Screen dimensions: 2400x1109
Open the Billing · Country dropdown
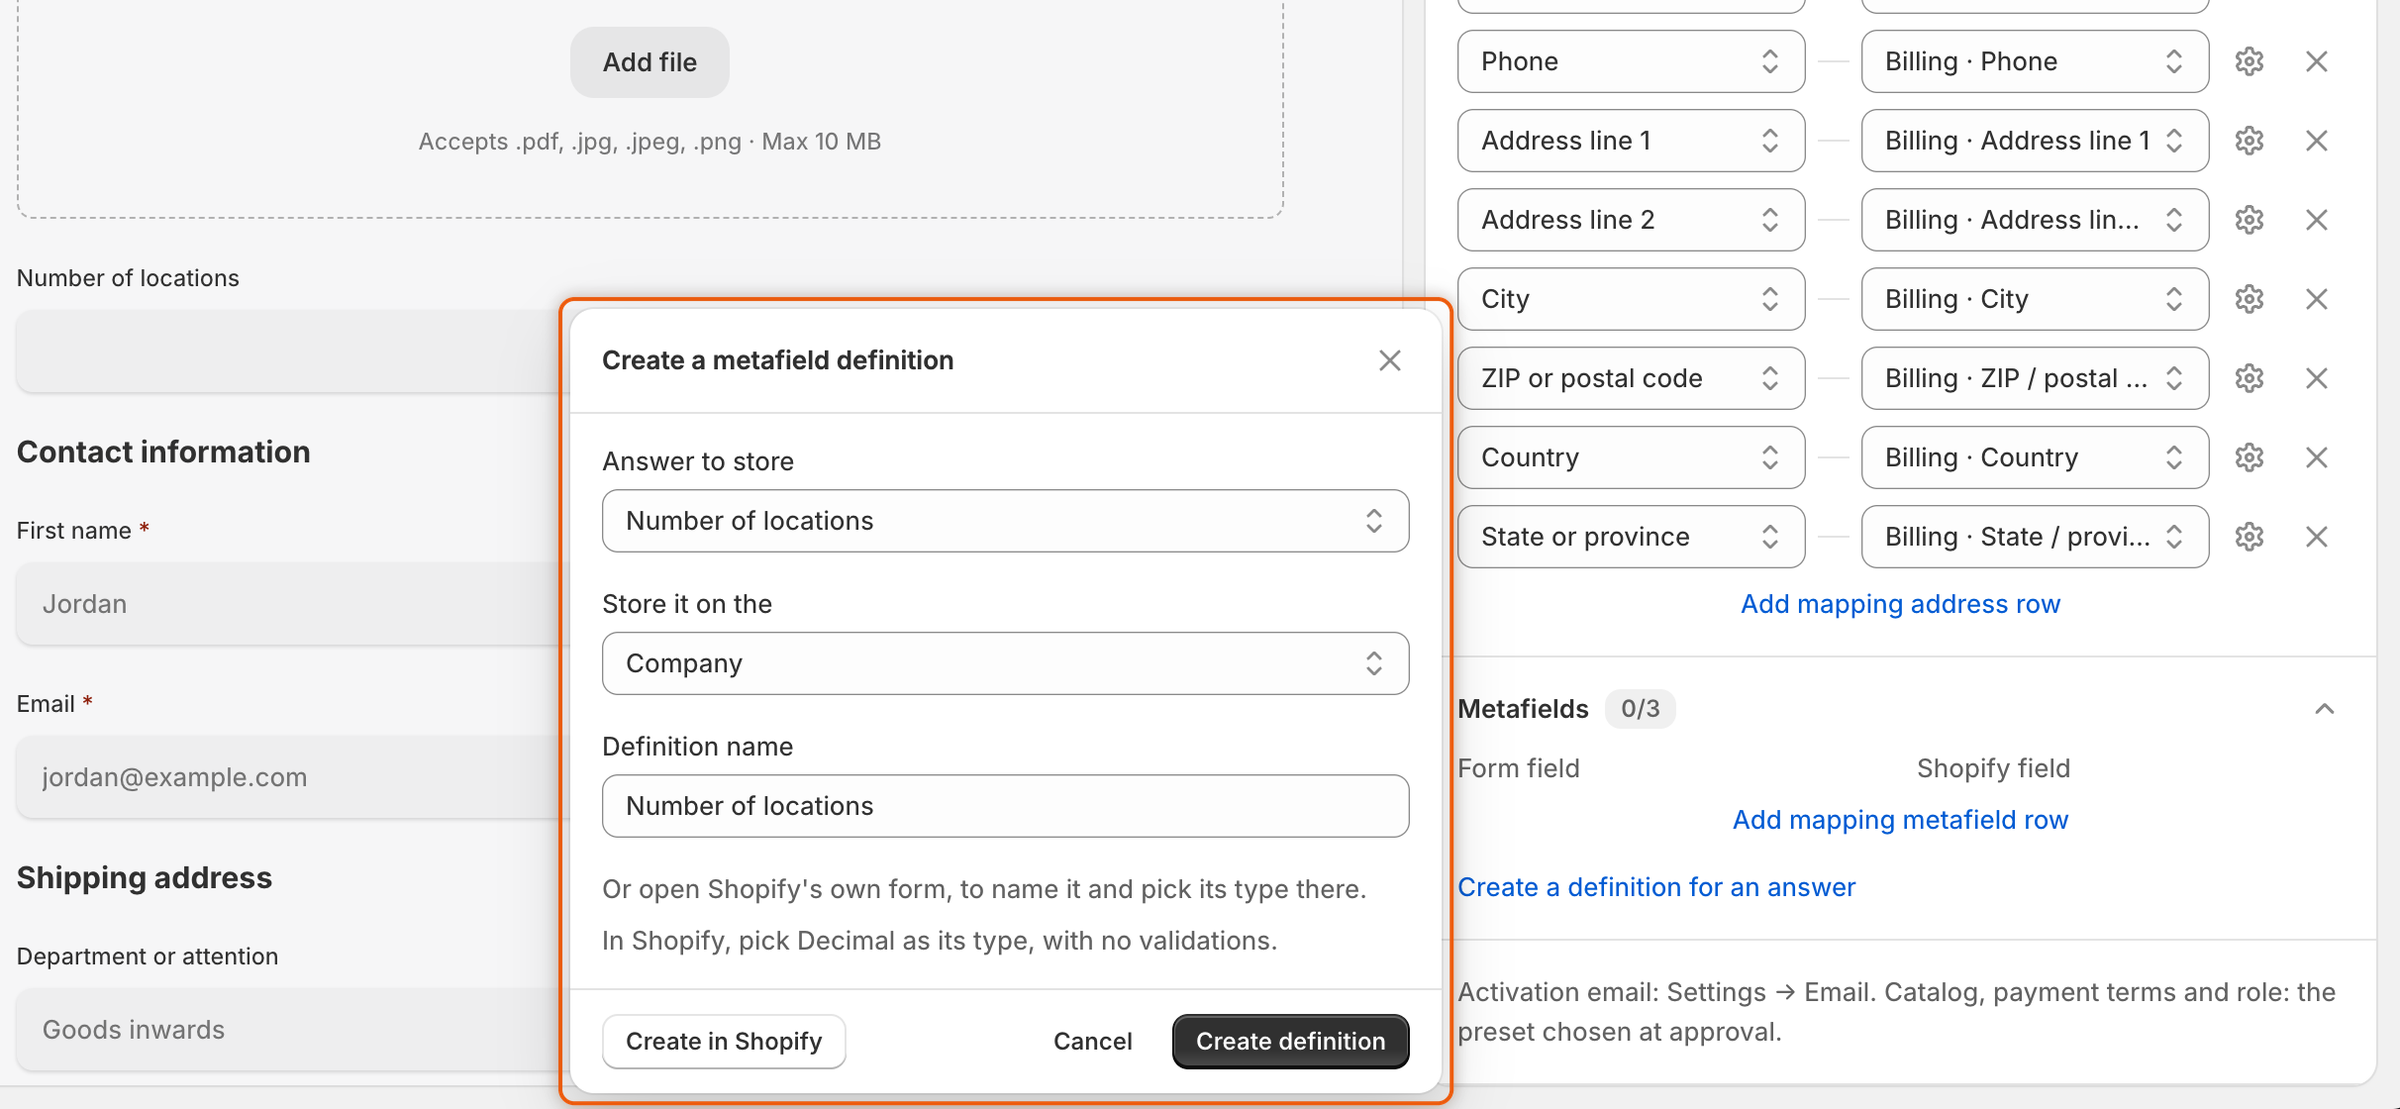coord(2034,457)
